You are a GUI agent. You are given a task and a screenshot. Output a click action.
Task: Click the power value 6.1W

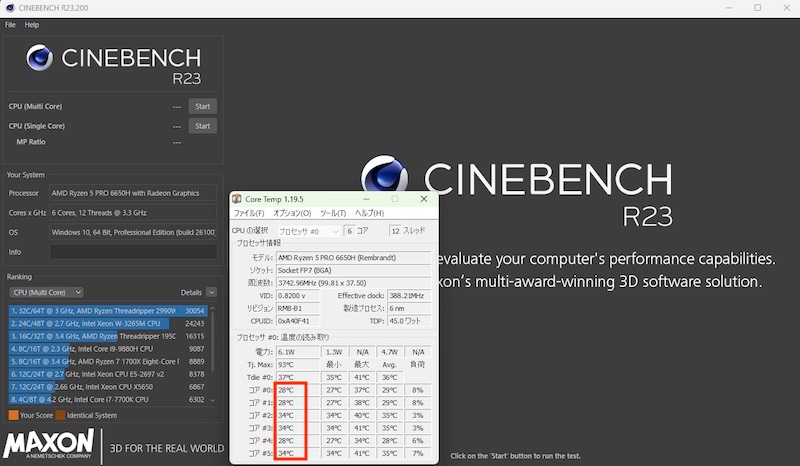pos(297,352)
